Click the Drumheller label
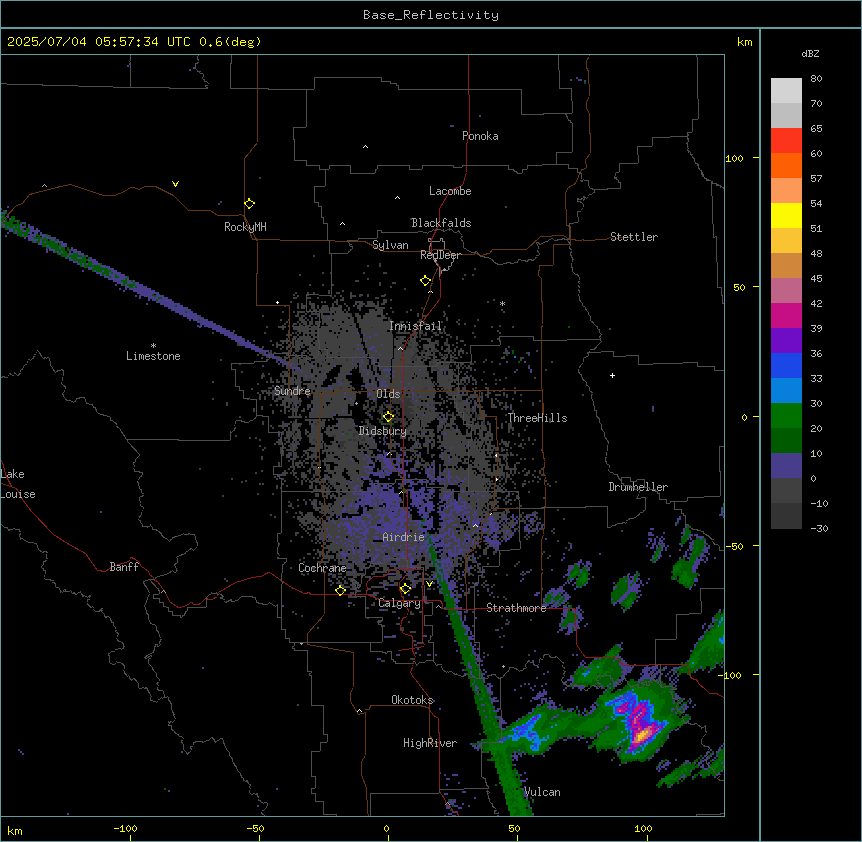This screenshot has width=862, height=842. 638,487
